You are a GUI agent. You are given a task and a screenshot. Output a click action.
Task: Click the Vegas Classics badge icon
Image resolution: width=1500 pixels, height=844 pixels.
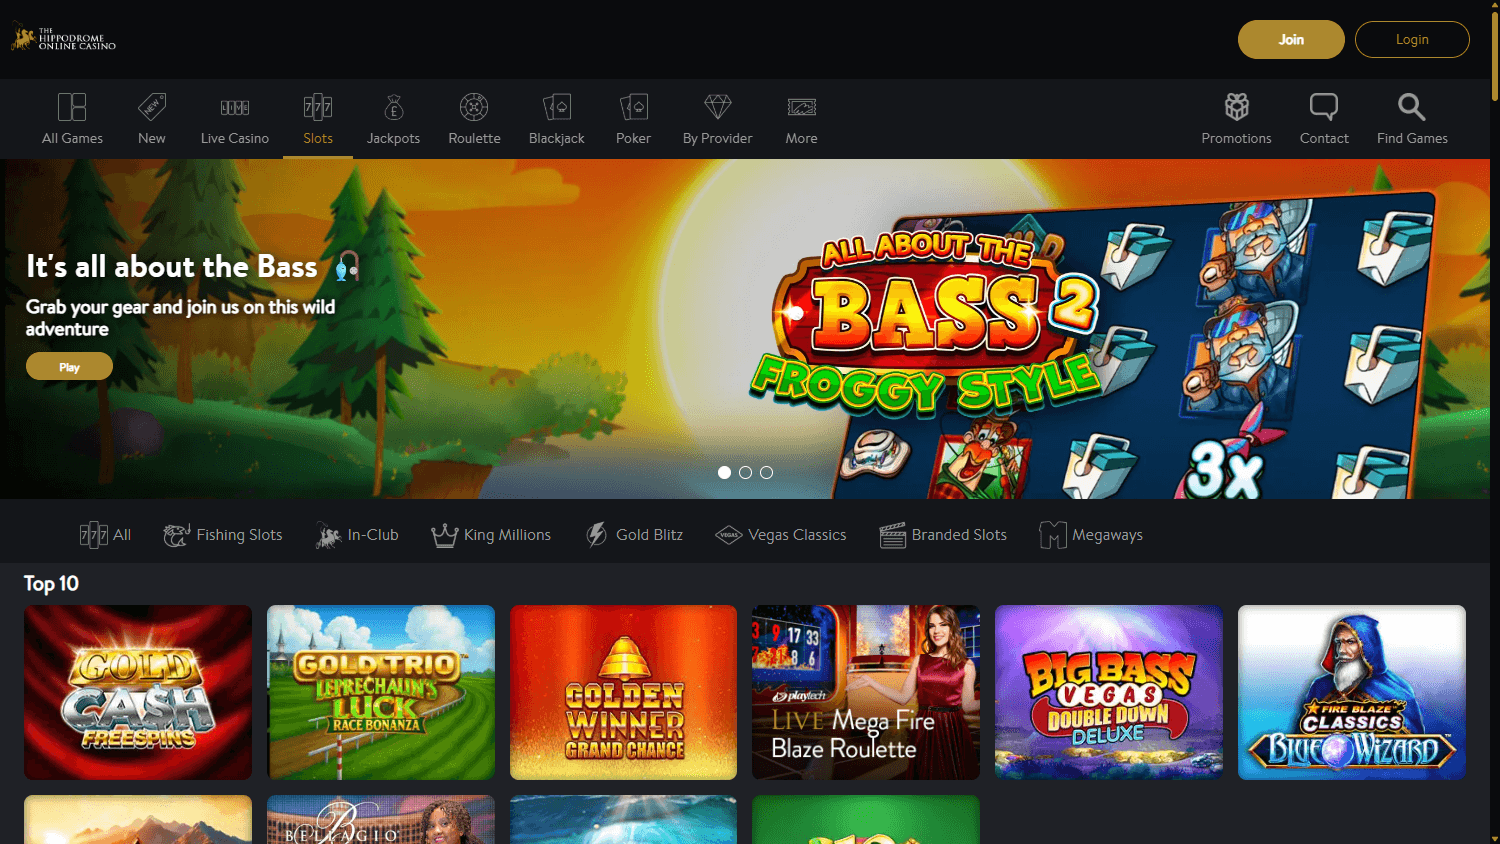(729, 535)
